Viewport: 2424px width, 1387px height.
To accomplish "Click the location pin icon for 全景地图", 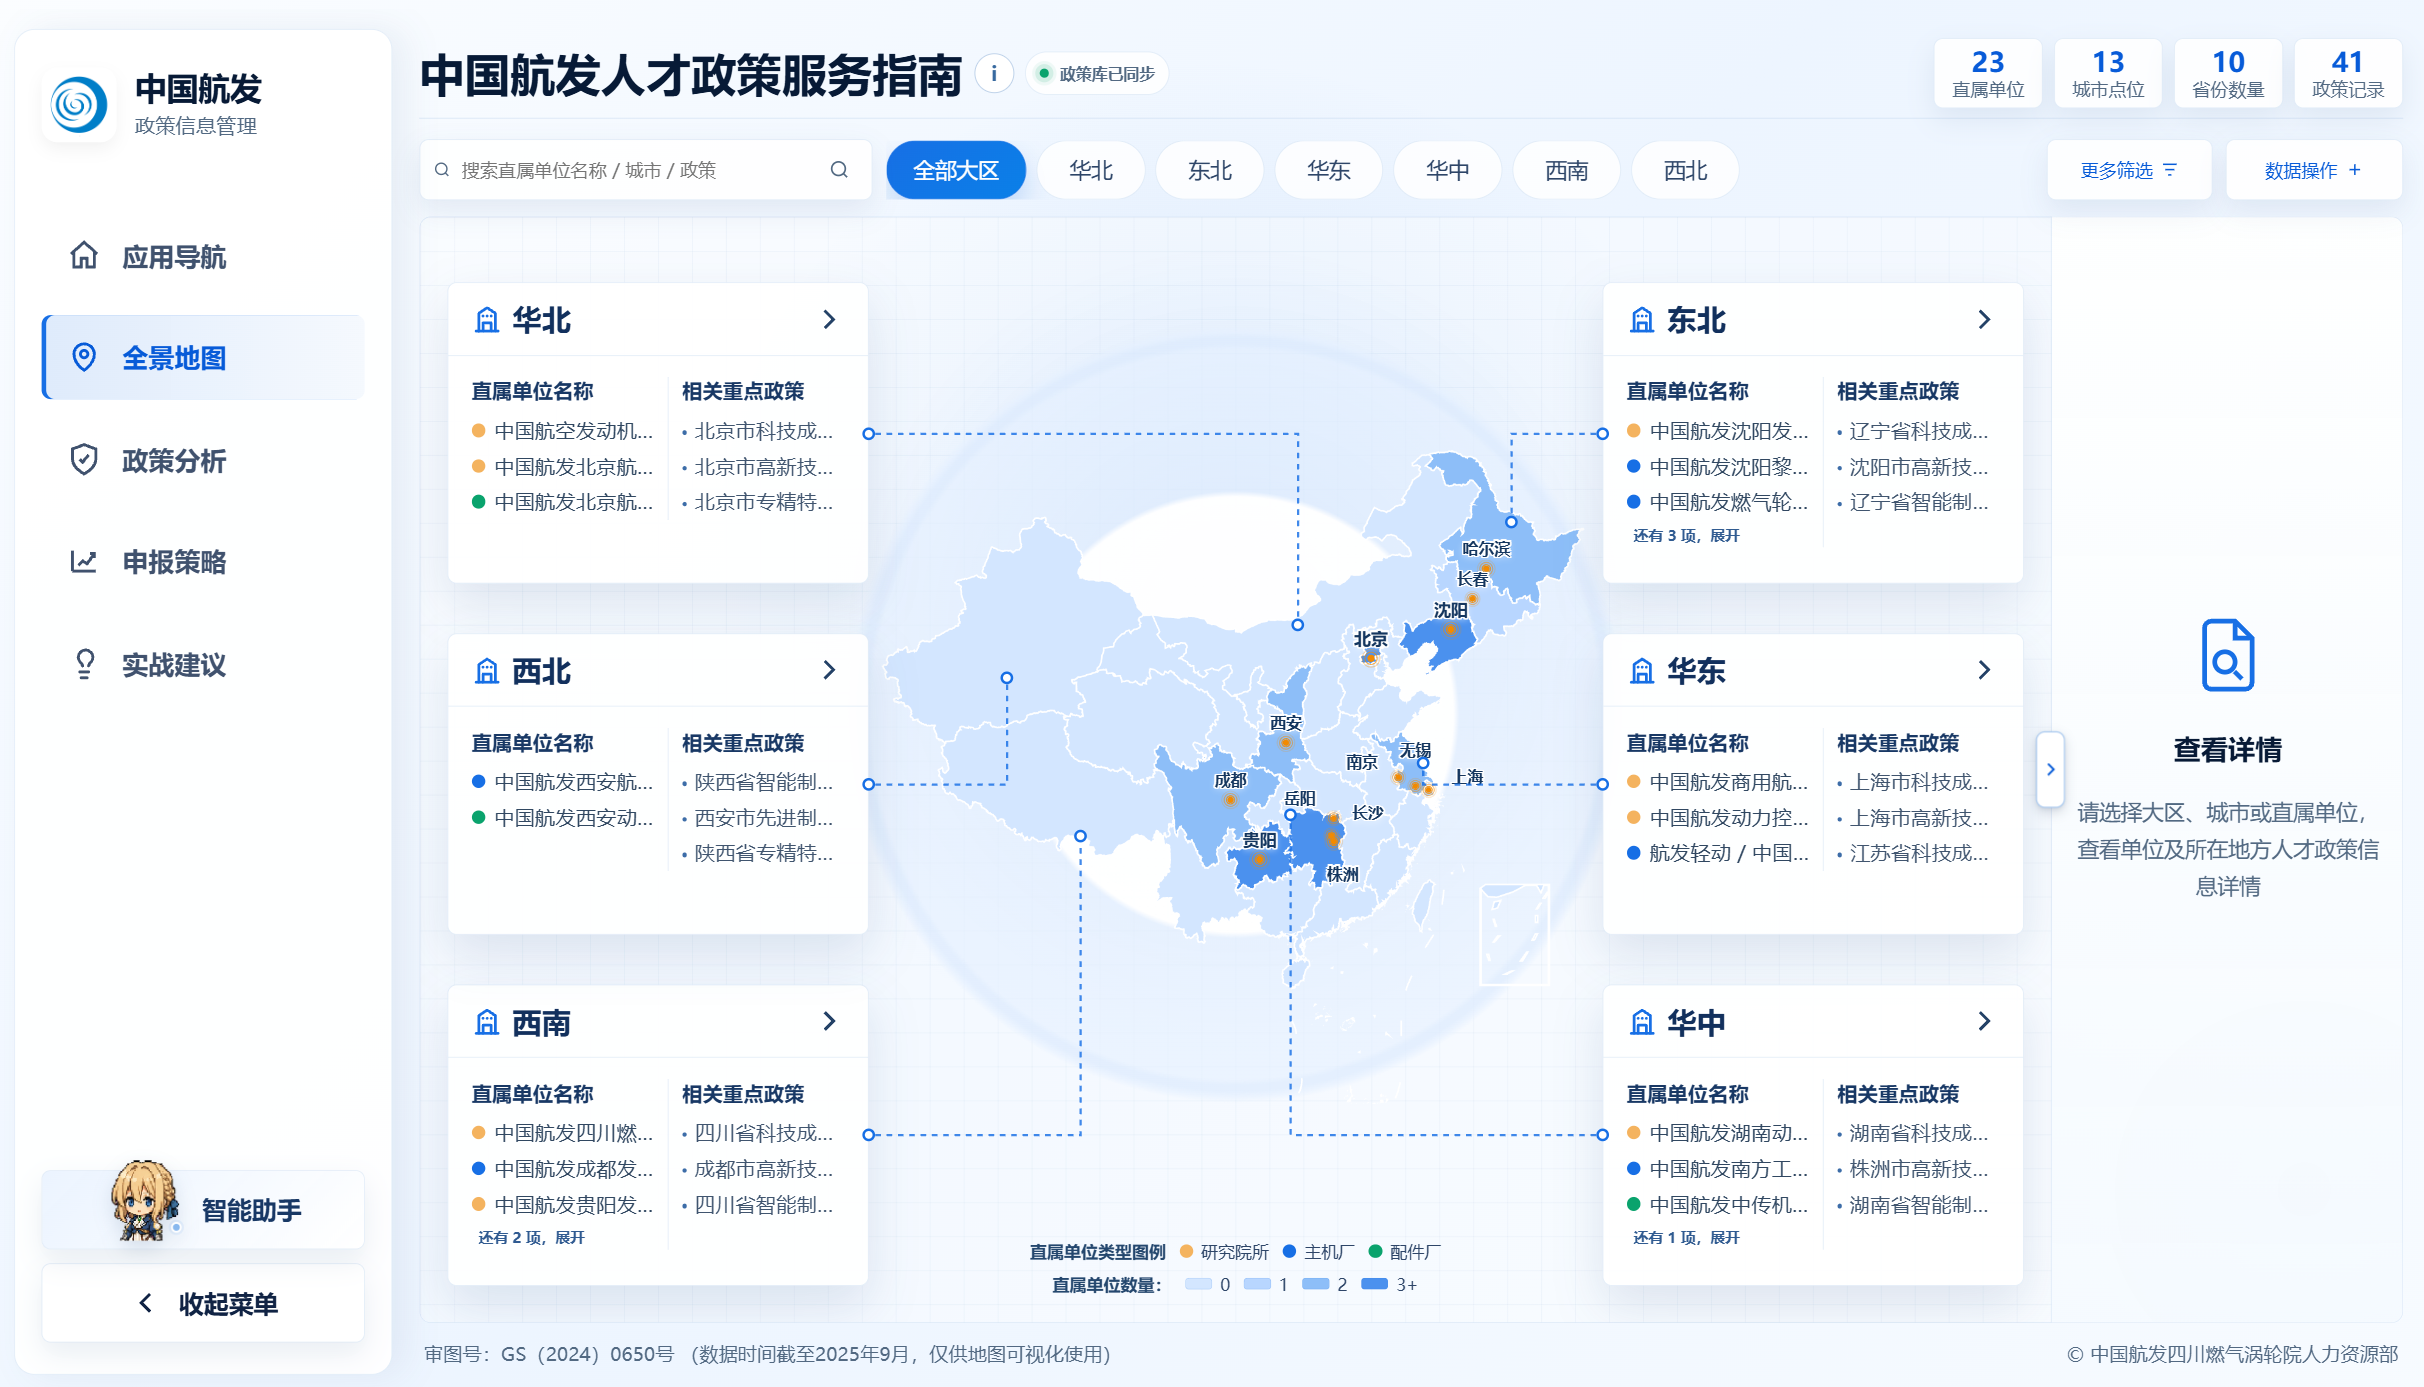I will tap(84, 357).
